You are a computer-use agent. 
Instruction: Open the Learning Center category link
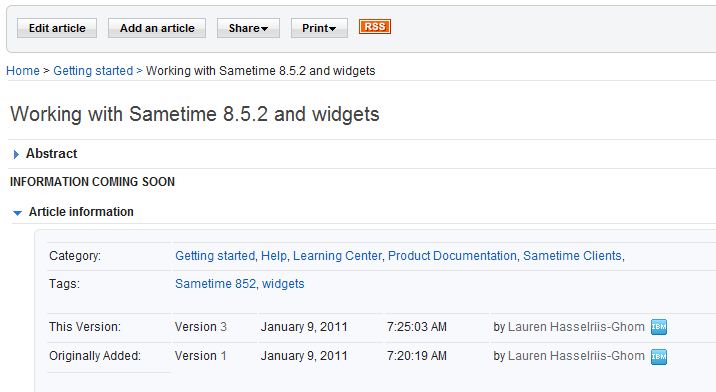[337, 256]
